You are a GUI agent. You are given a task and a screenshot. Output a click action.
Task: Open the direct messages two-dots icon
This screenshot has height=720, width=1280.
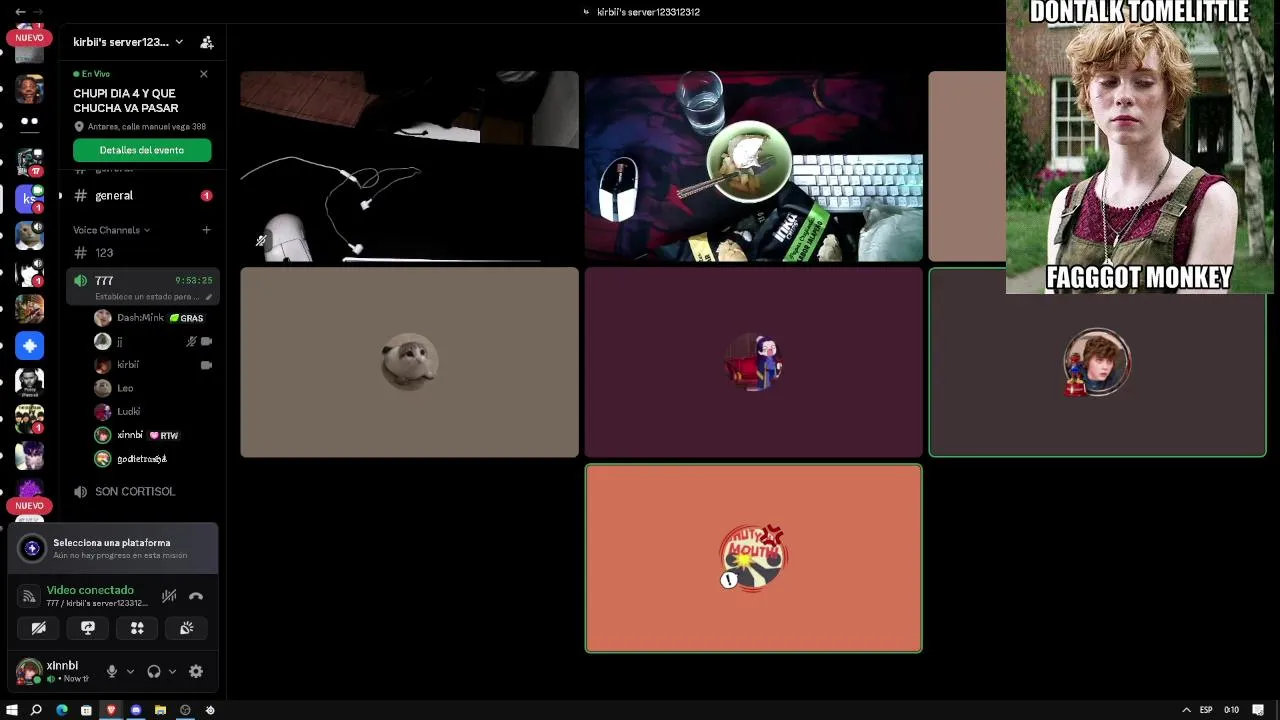click(x=29, y=121)
